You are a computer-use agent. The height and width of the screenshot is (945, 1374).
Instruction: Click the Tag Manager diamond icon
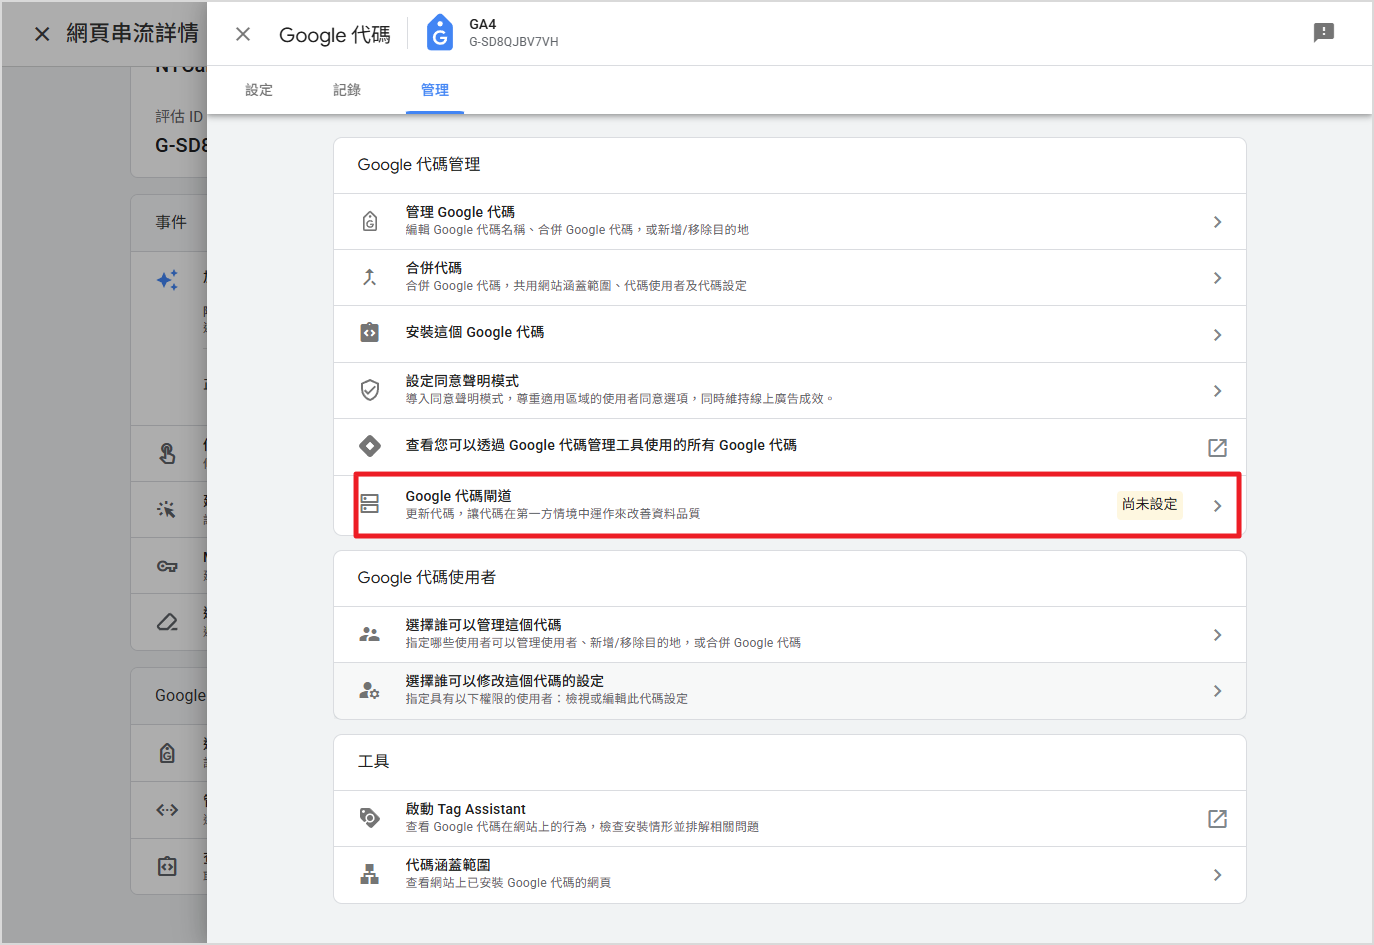370,445
